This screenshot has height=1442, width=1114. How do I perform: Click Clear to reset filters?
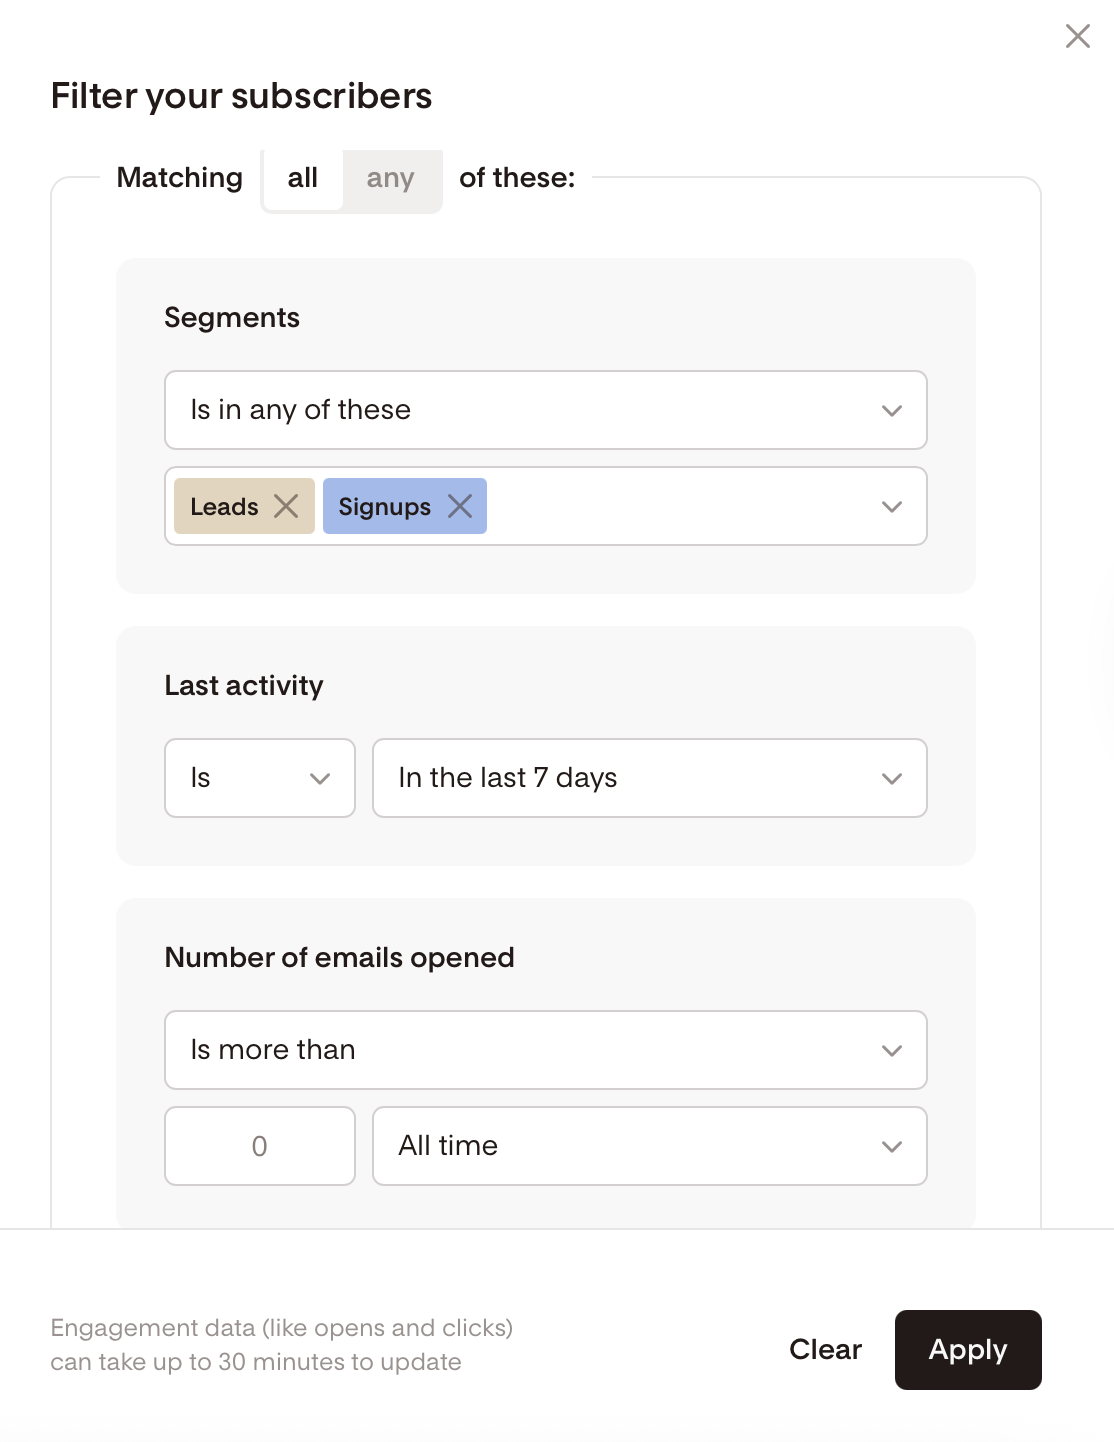click(x=825, y=1350)
